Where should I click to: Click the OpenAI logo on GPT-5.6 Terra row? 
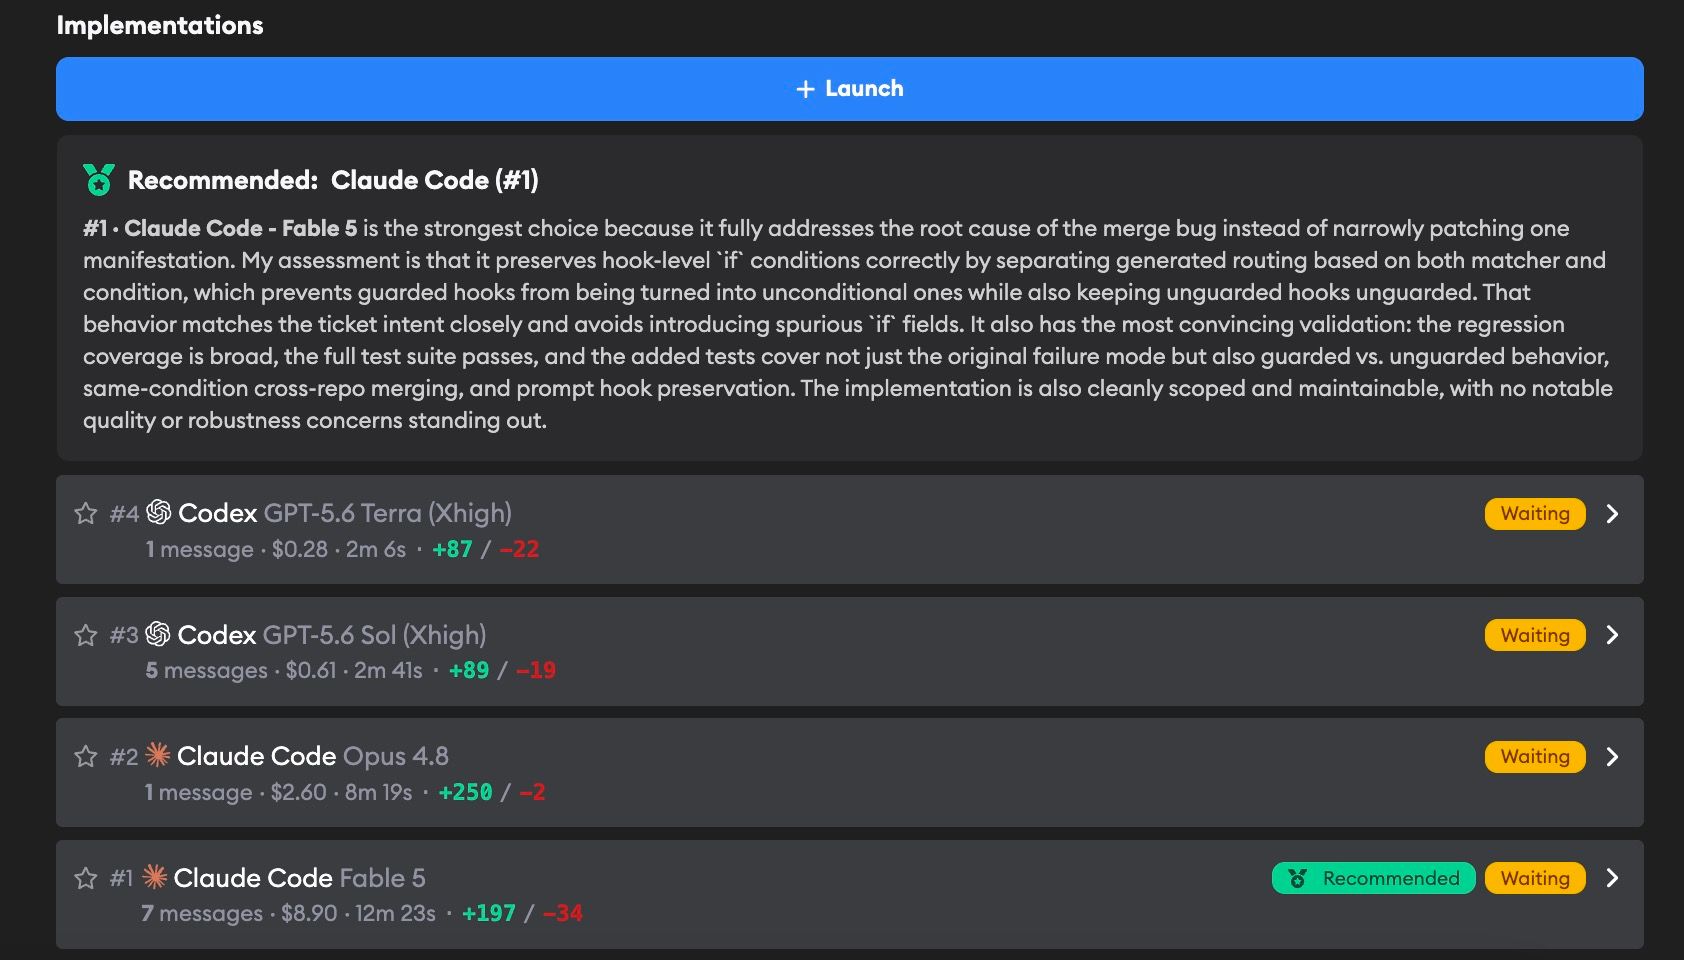158,512
